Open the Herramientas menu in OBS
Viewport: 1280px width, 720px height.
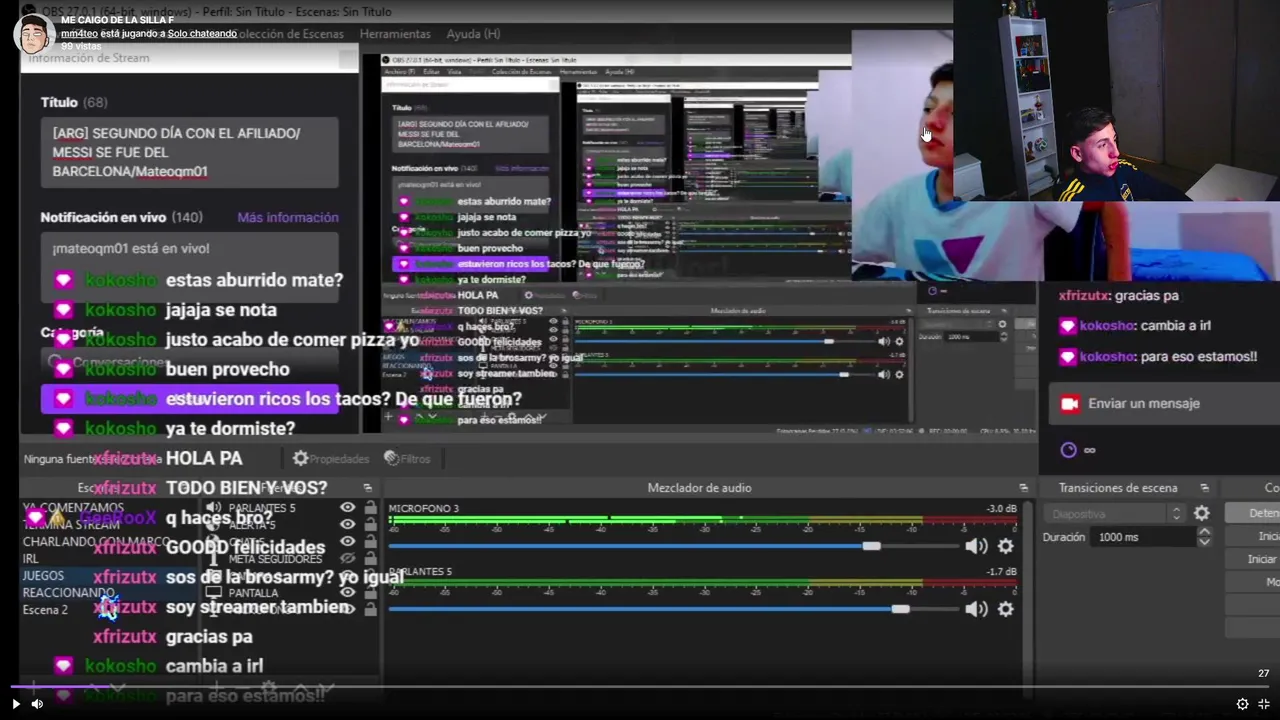click(x=395, y=34)
